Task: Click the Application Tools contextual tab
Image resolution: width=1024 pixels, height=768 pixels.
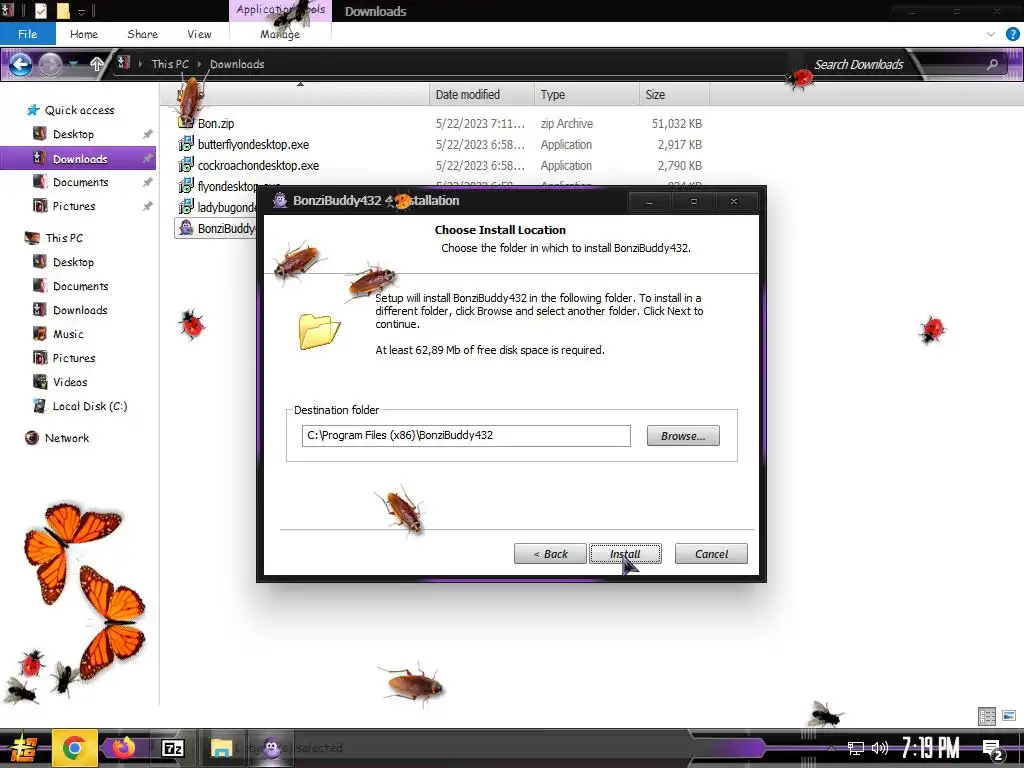Action: coord(280,10)
